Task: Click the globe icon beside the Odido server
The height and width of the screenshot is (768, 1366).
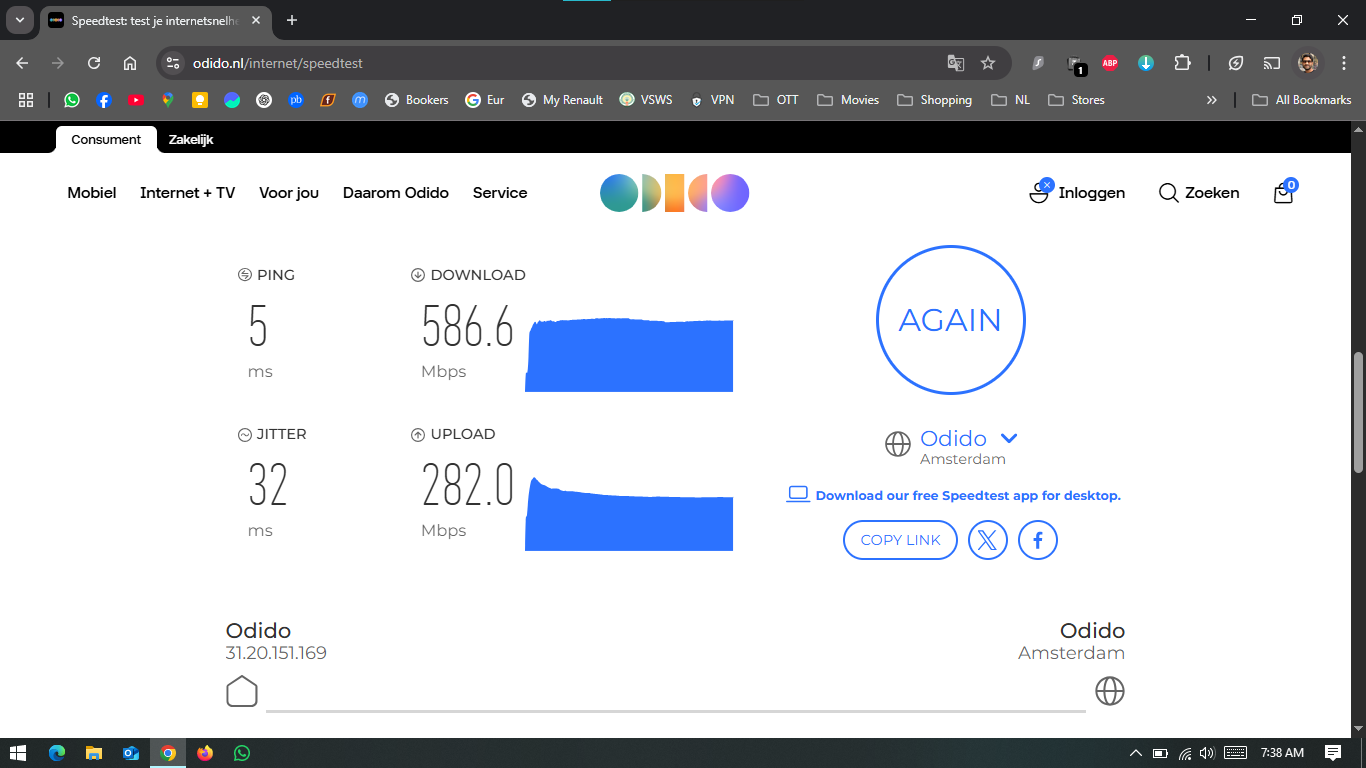Action: coord(898,443)
